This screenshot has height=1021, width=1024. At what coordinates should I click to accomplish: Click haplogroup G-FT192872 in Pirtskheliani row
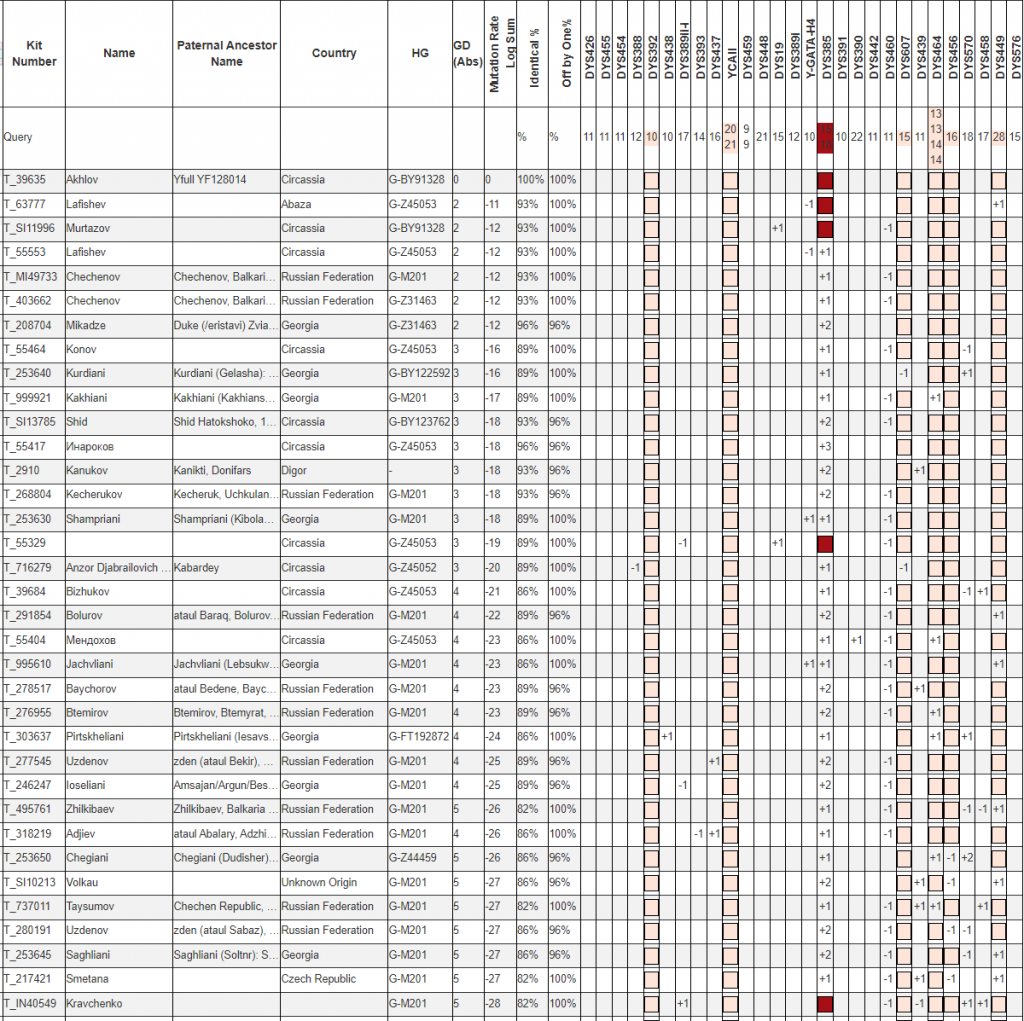[x=419, y=737]
